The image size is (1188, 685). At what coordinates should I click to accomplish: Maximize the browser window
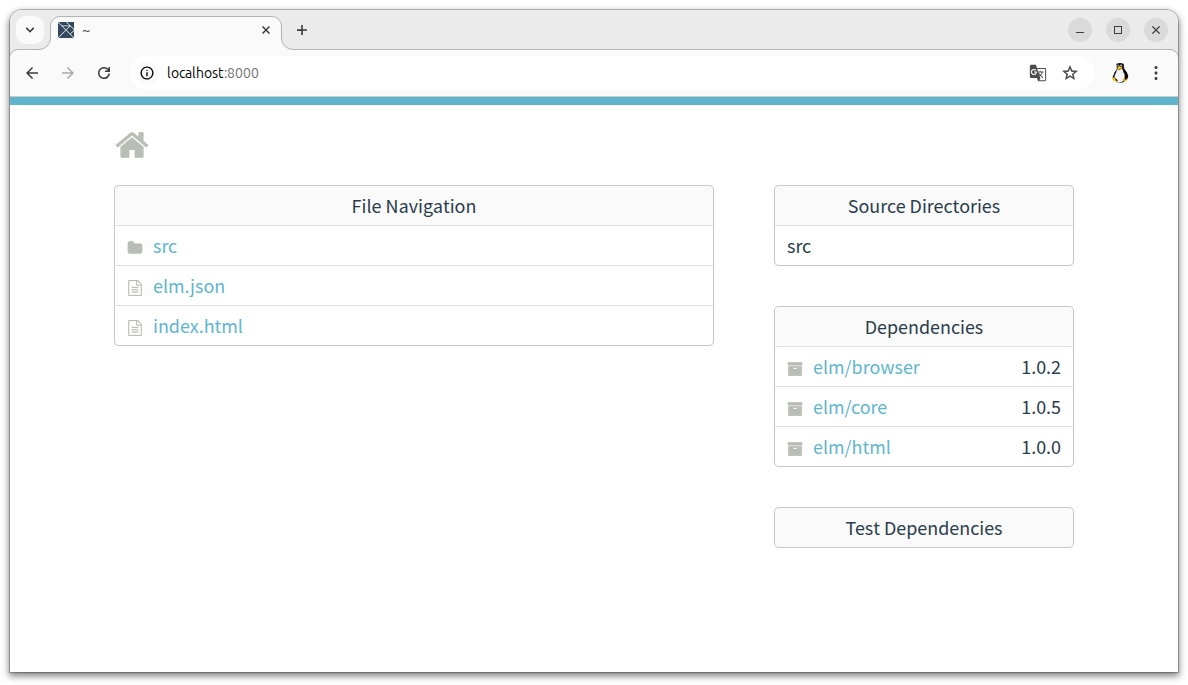coord(1118,30)
